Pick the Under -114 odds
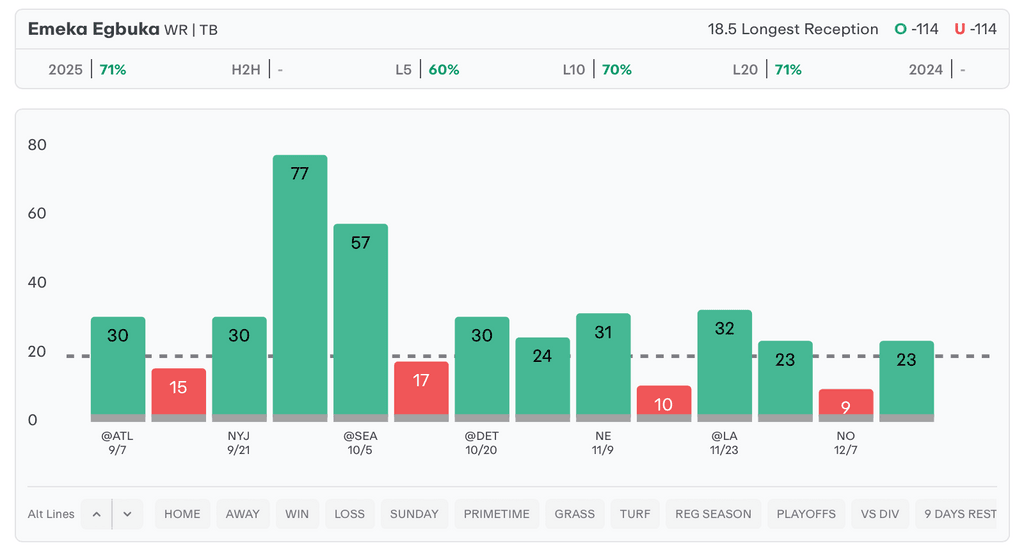This screenshot has height=556, width=1024. [975, 29]
